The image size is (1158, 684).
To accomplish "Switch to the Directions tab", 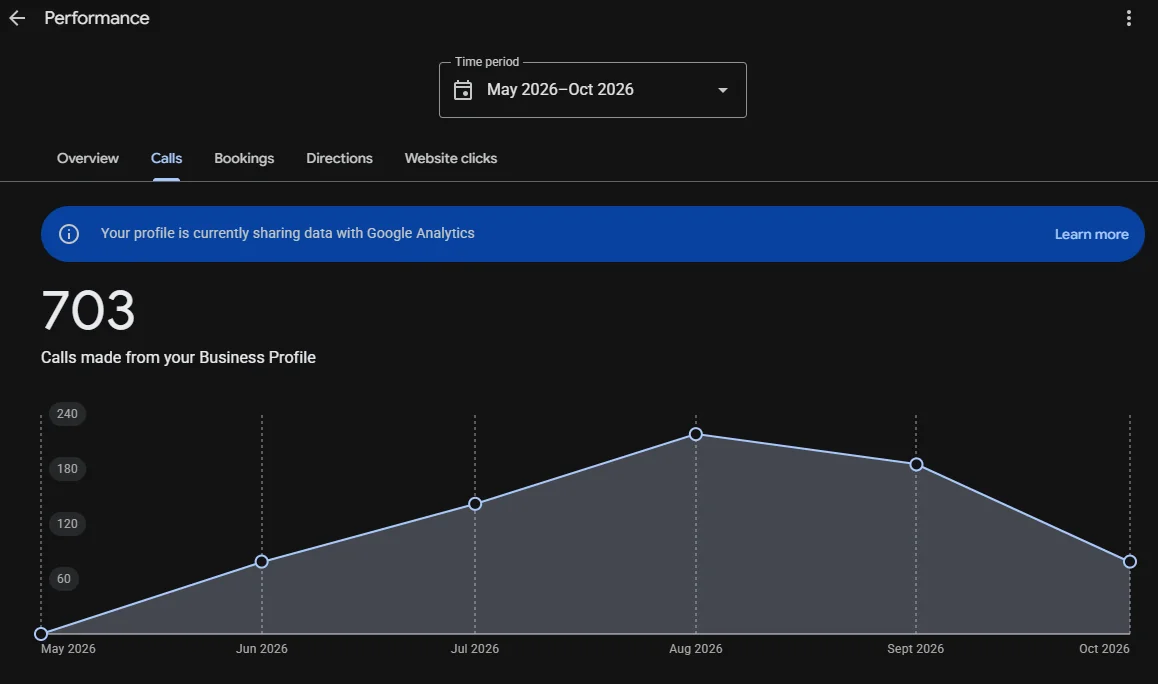I will (x=339, y=158).
